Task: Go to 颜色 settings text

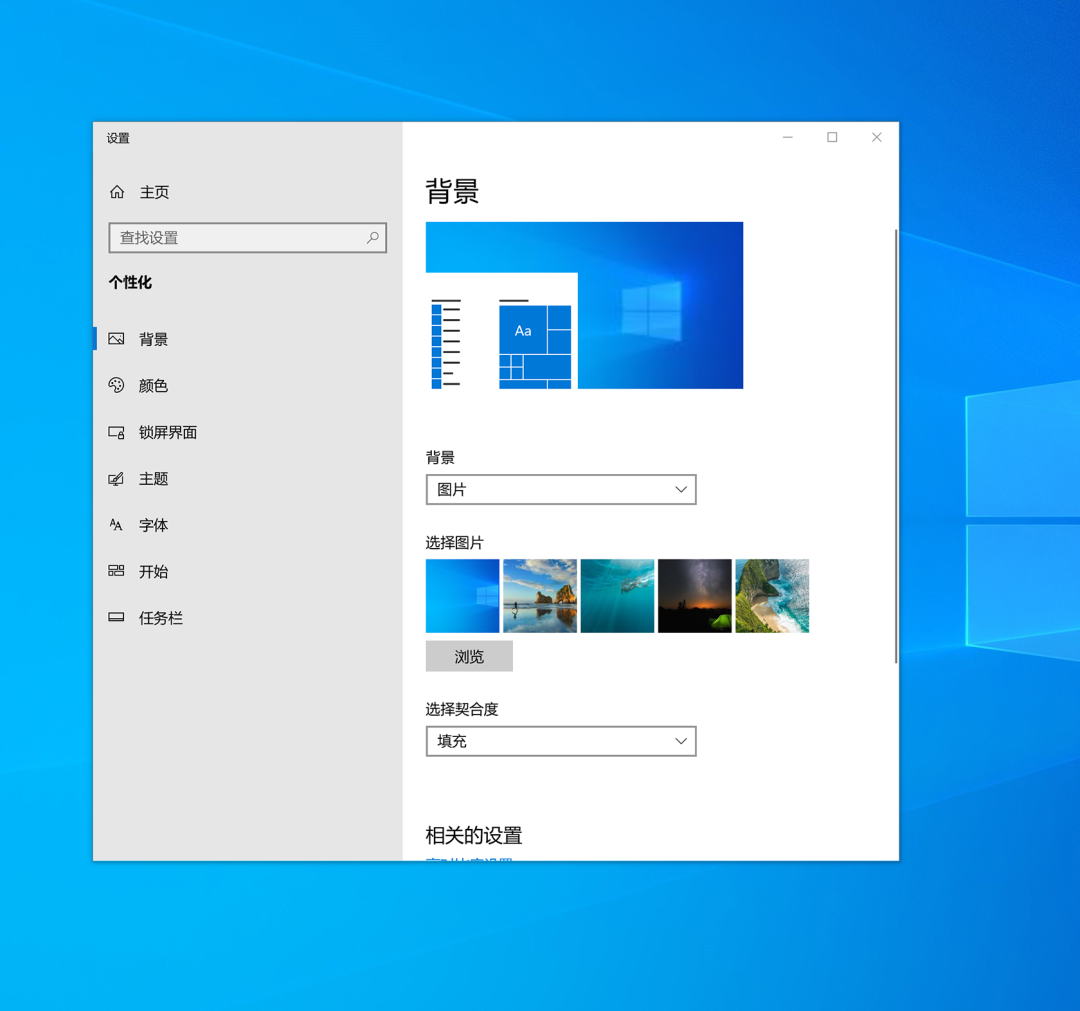Action: 154,386
